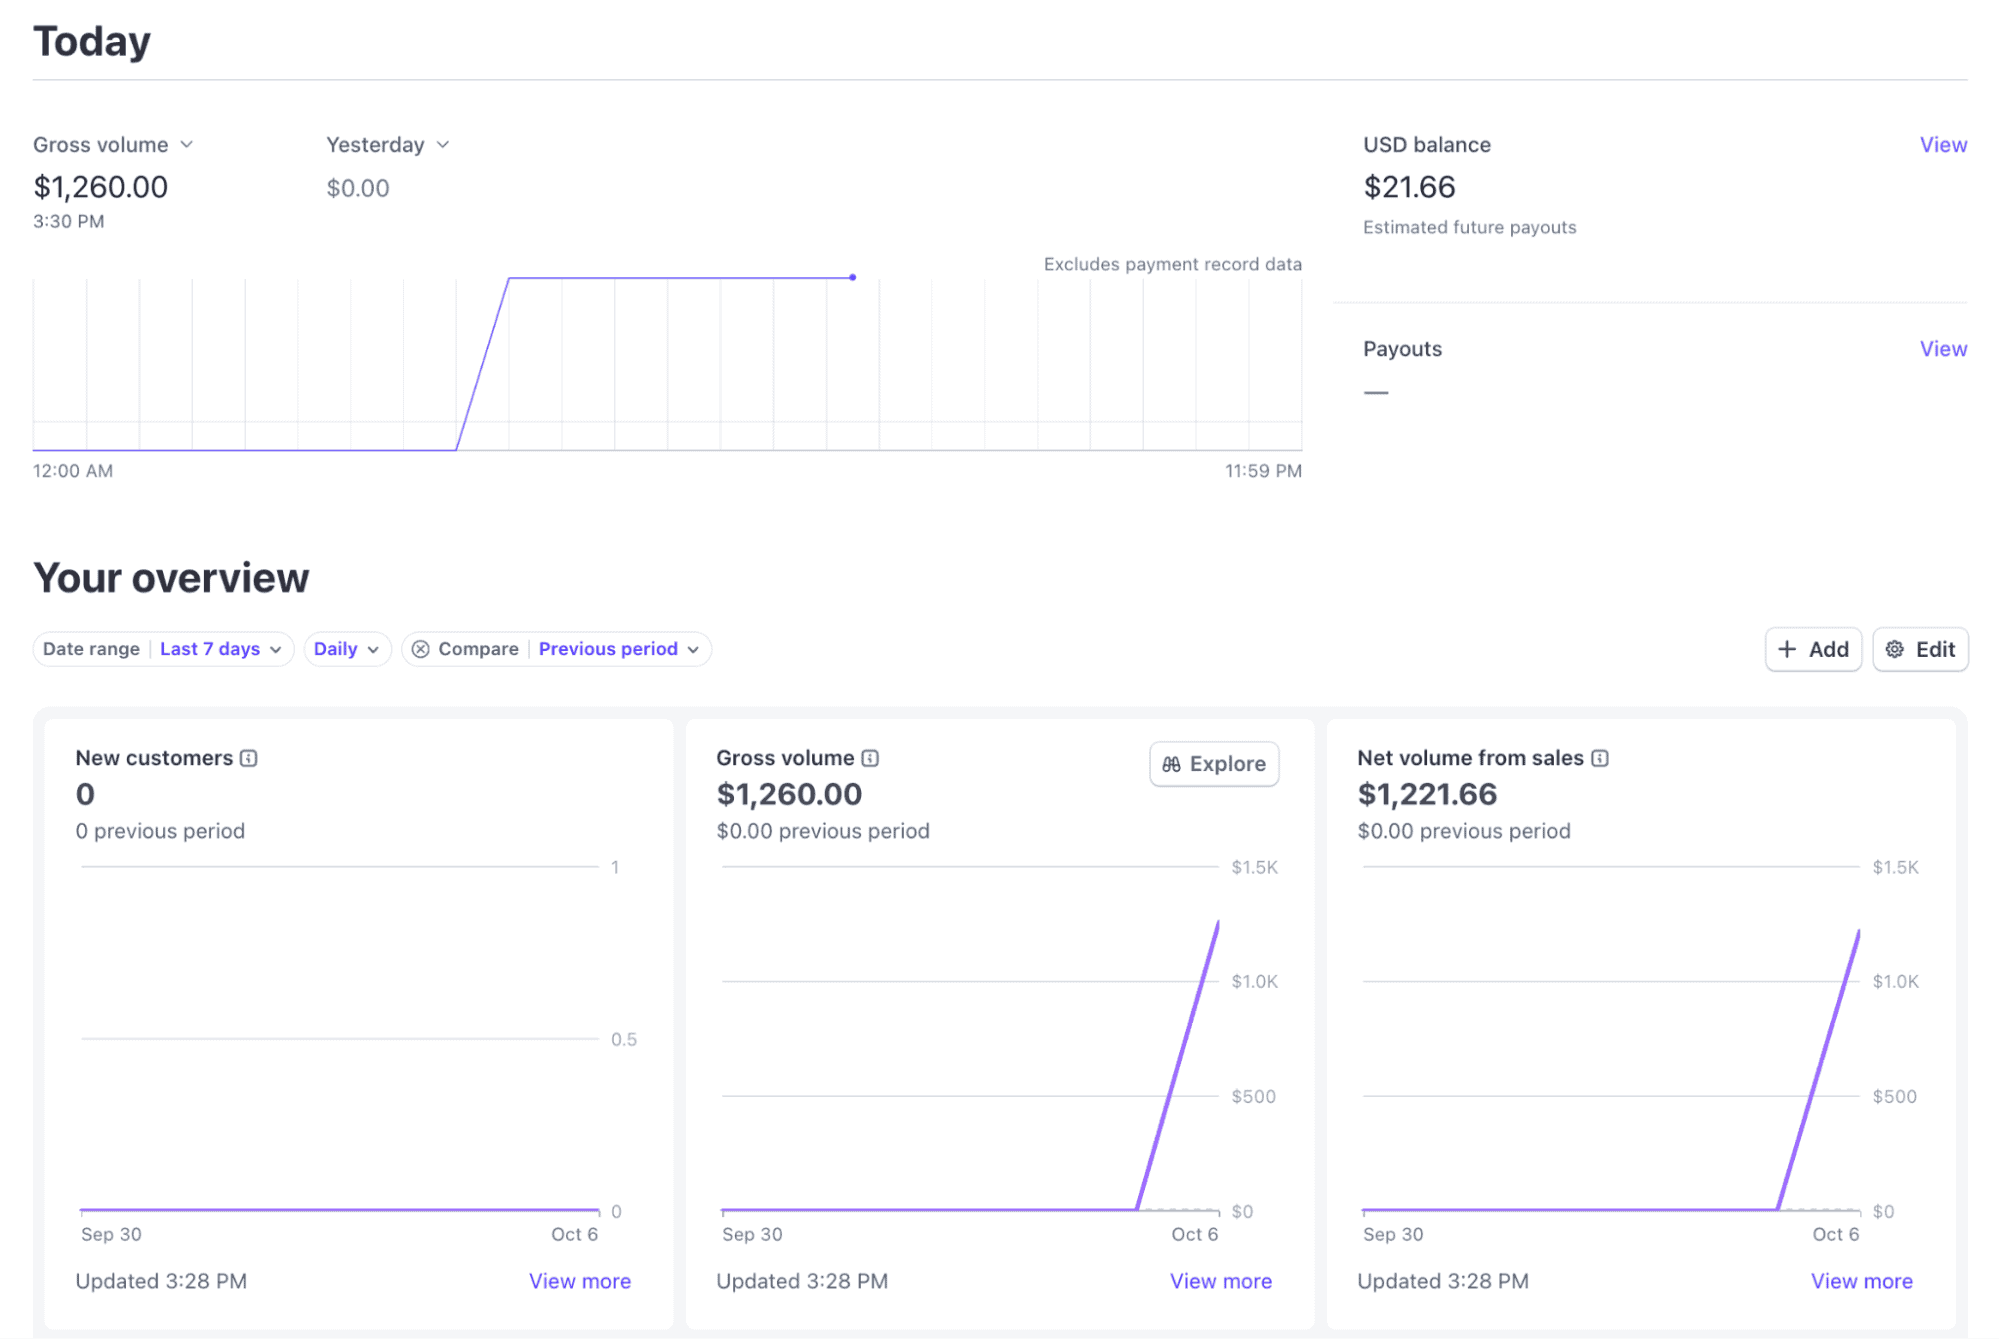
Task: View more on Net volume from sales card
Action: [x=1861, y=1281]
